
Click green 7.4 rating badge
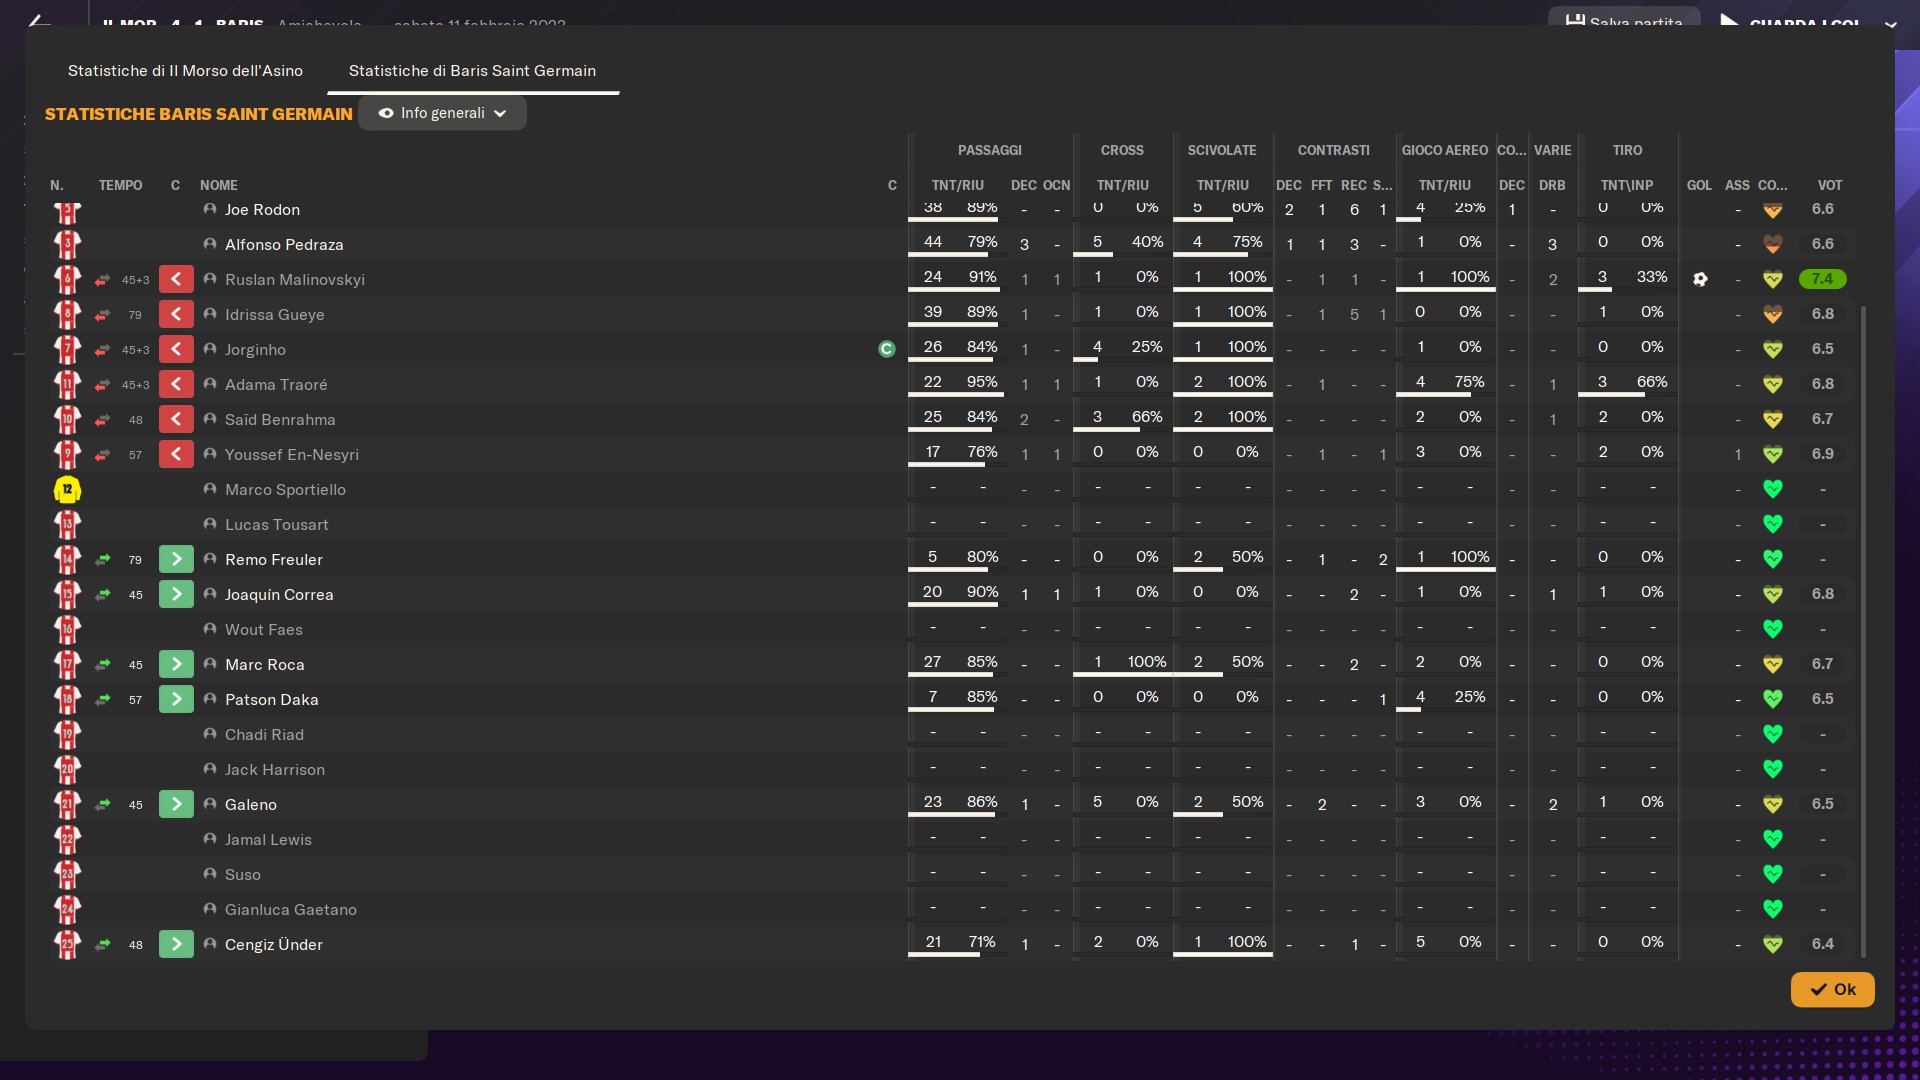click(x=1822, y=279)
